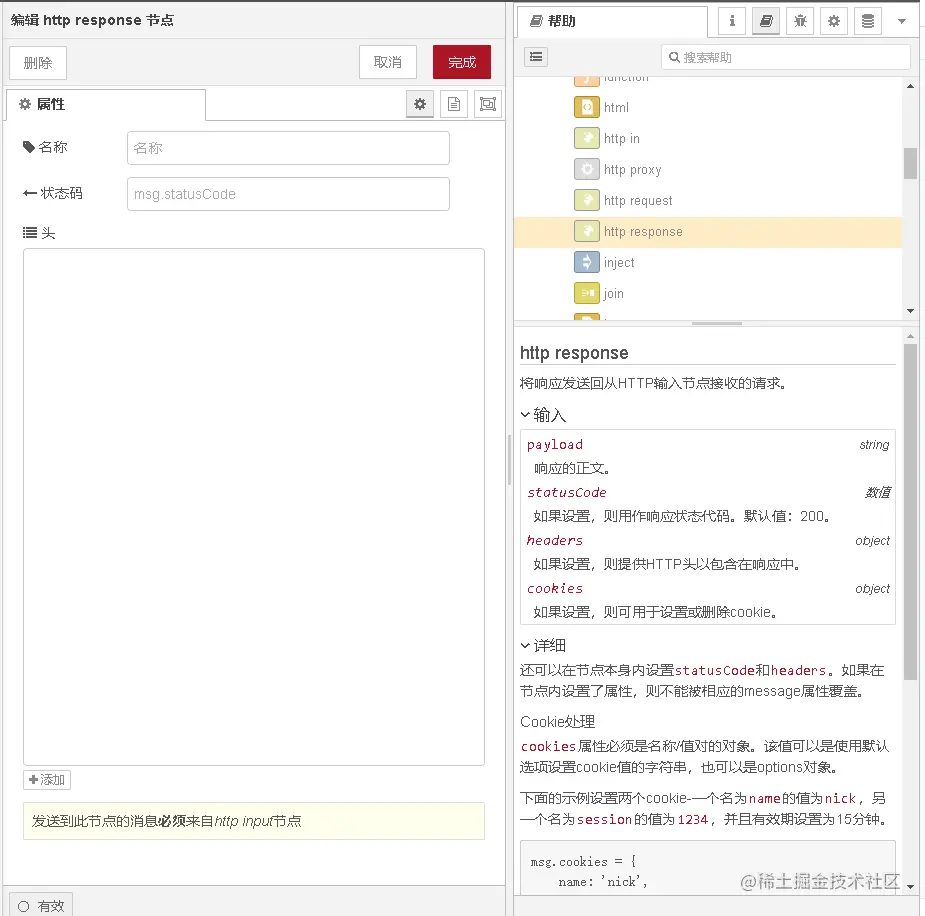This screenshot has height=916, width=925.
Task: Open the node description document icon
Action: 454,104
